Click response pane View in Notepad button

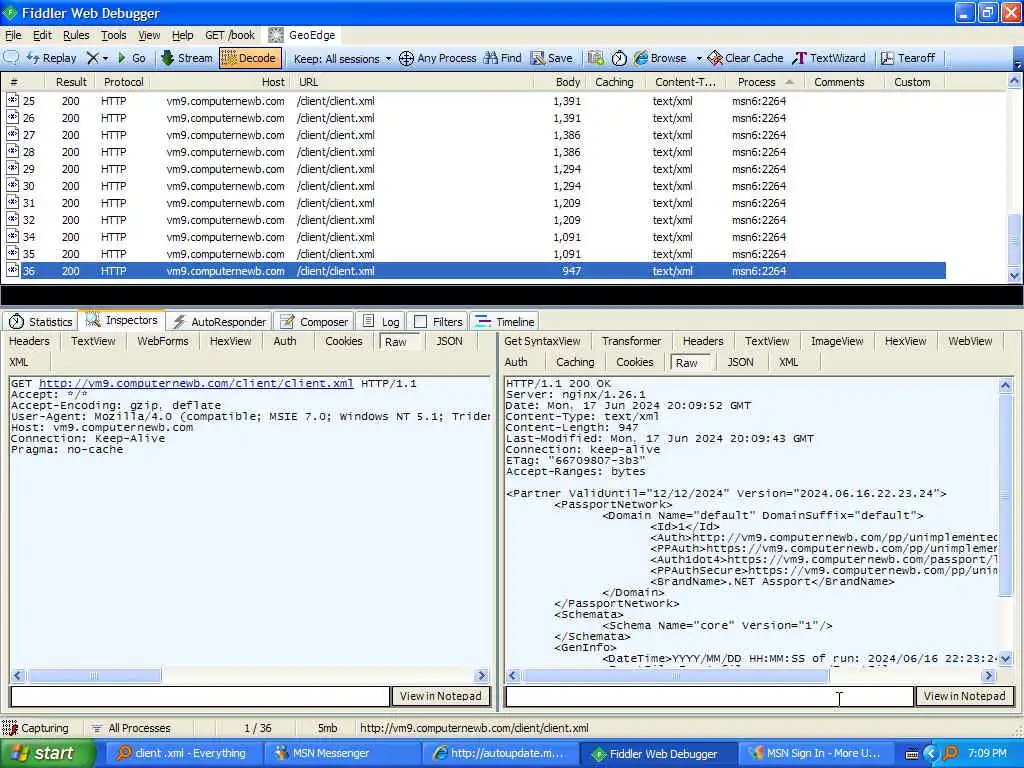pyautogui.click(x=965, y=696)
